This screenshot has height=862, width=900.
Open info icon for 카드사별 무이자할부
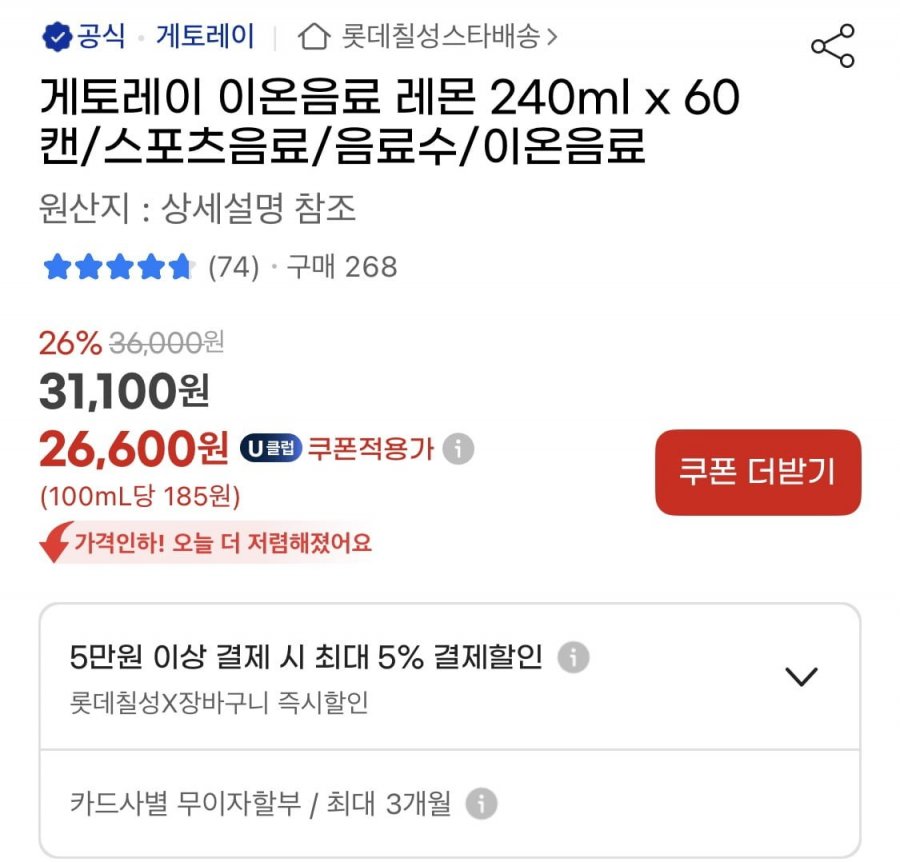pyautogui.click(x=481, y=803)
